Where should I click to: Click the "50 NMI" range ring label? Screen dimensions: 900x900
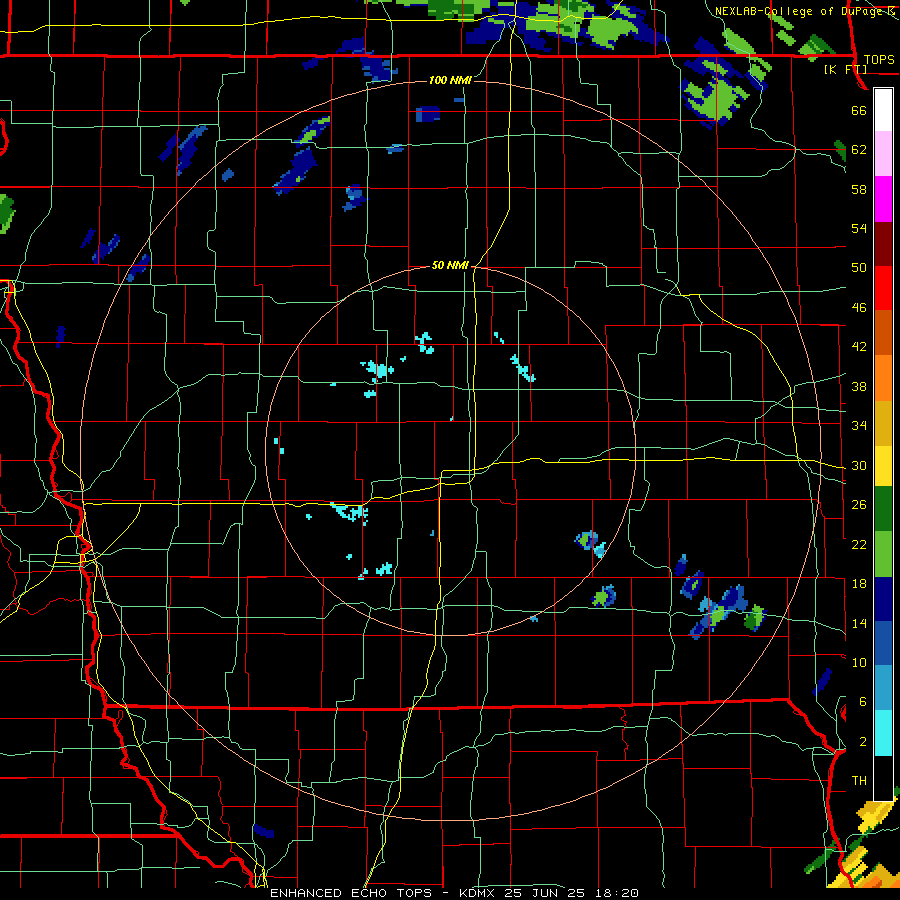pos(450,265)
